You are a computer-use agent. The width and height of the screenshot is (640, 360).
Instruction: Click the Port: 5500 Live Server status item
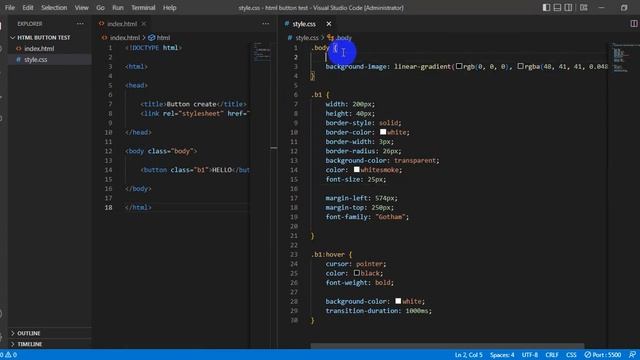(602, 355)
